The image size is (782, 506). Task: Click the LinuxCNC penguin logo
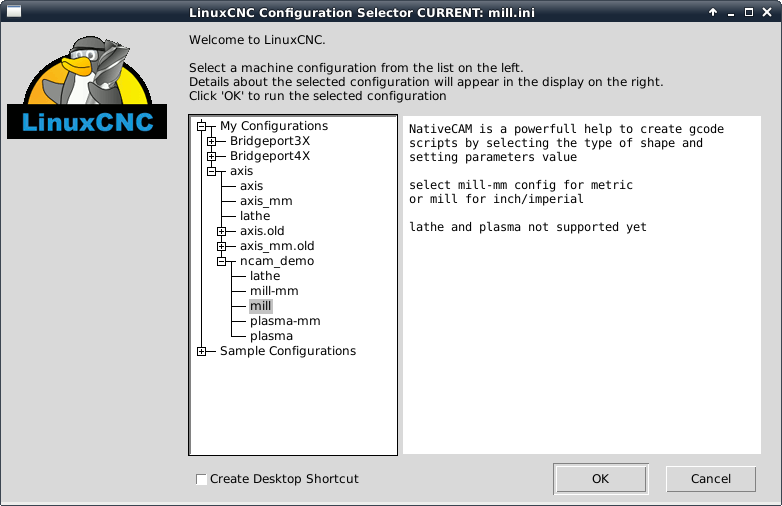tap(87, 87)
